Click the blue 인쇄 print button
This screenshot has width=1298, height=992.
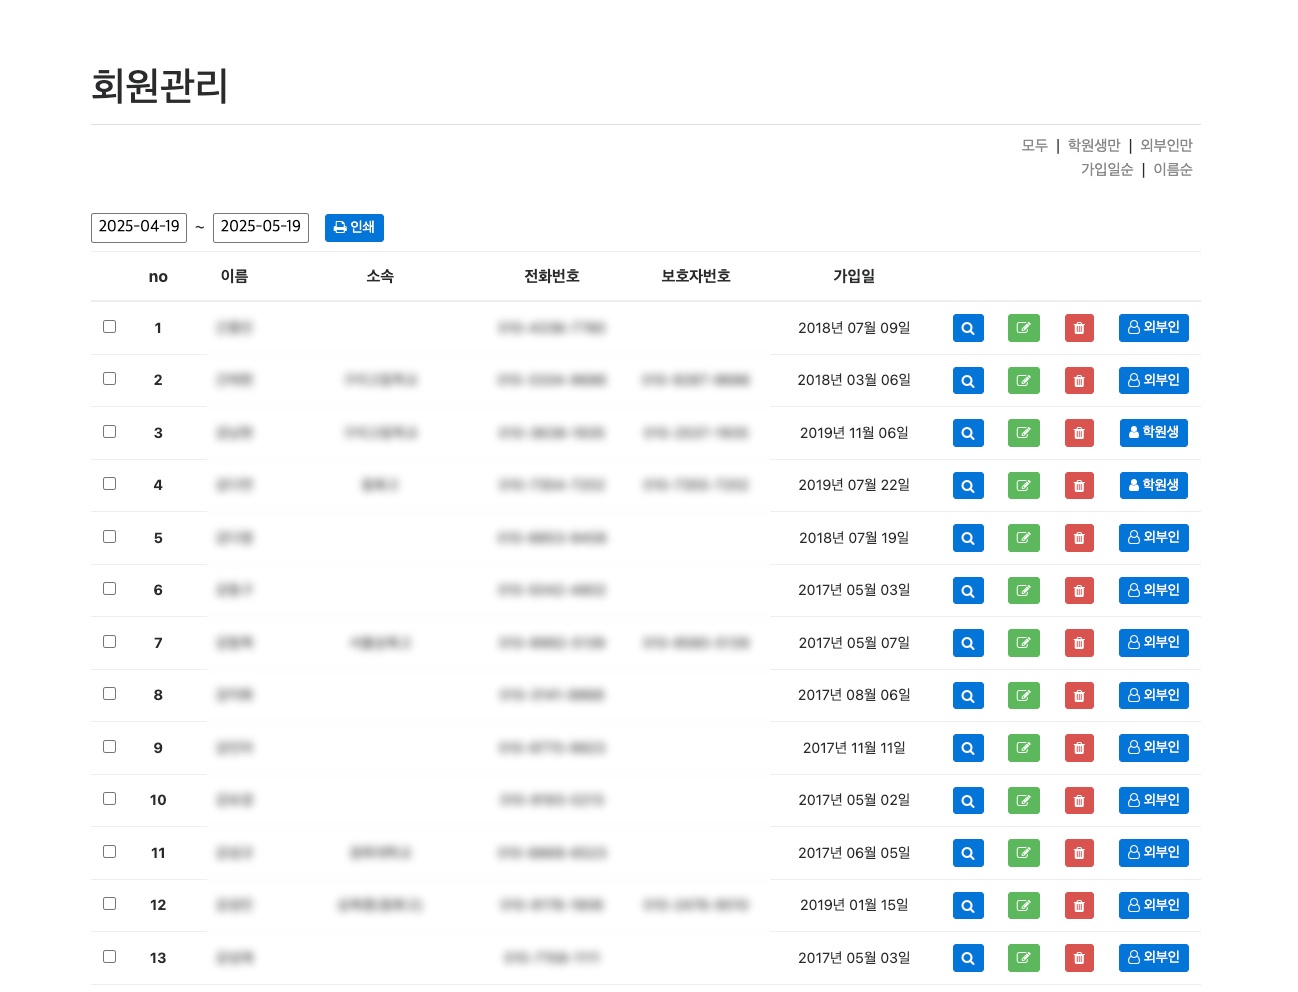pos(354,227)
